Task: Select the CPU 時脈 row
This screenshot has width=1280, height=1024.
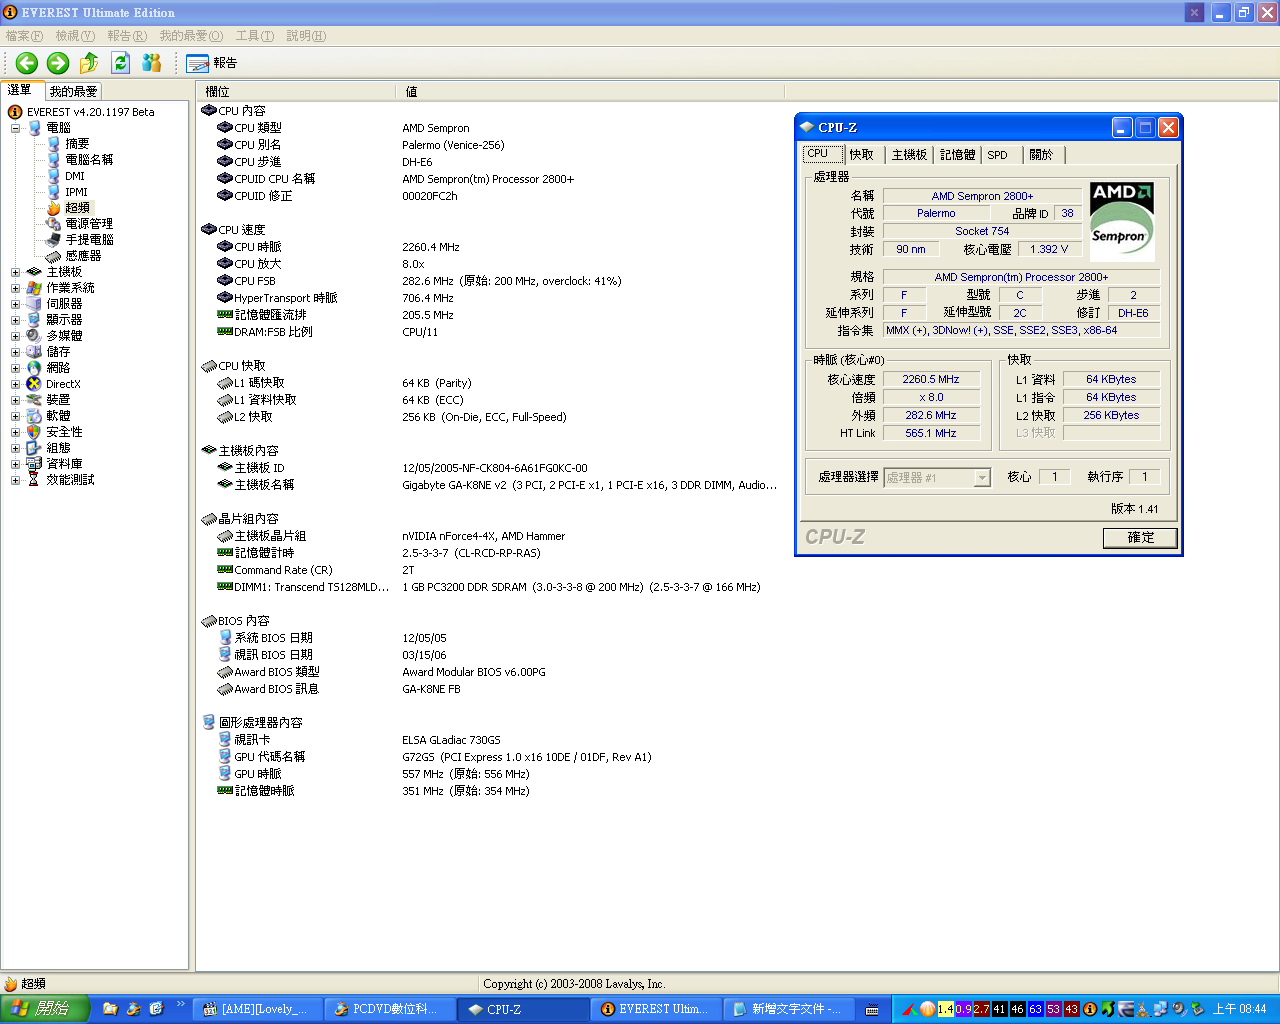Action: (x=490, y=247)
